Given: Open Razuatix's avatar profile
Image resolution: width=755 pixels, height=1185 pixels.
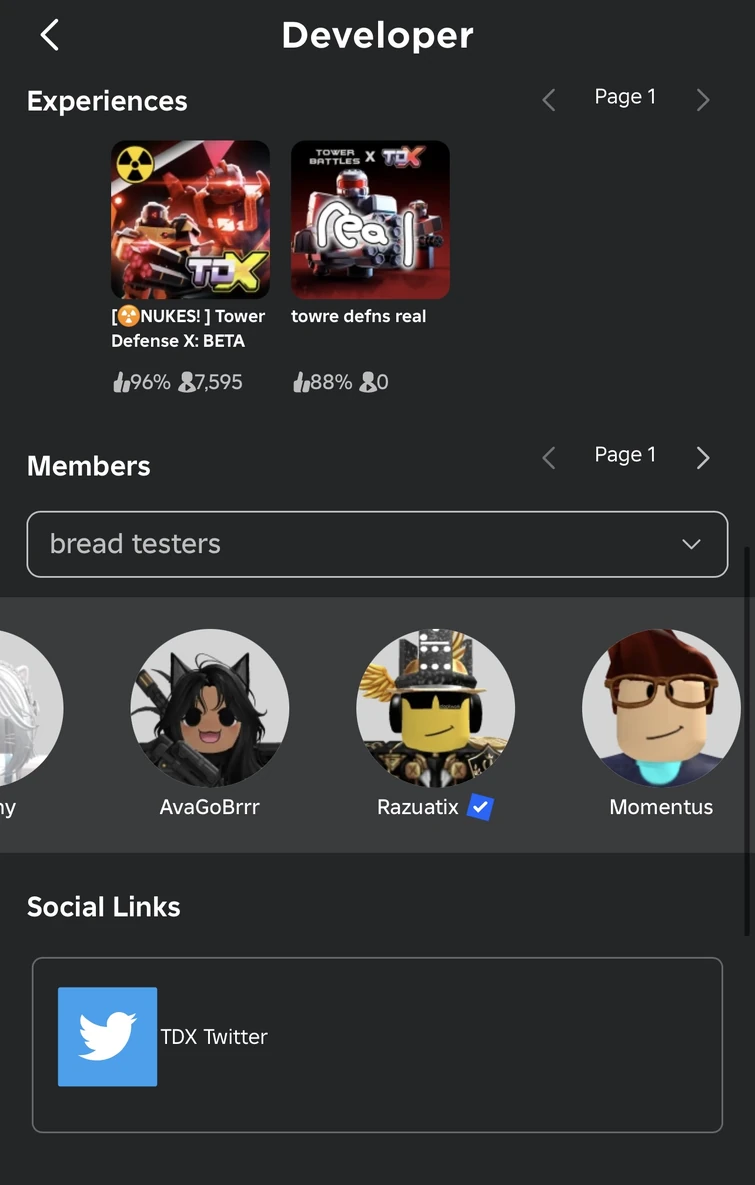Looking at the screenshot, I should [436, 708].
